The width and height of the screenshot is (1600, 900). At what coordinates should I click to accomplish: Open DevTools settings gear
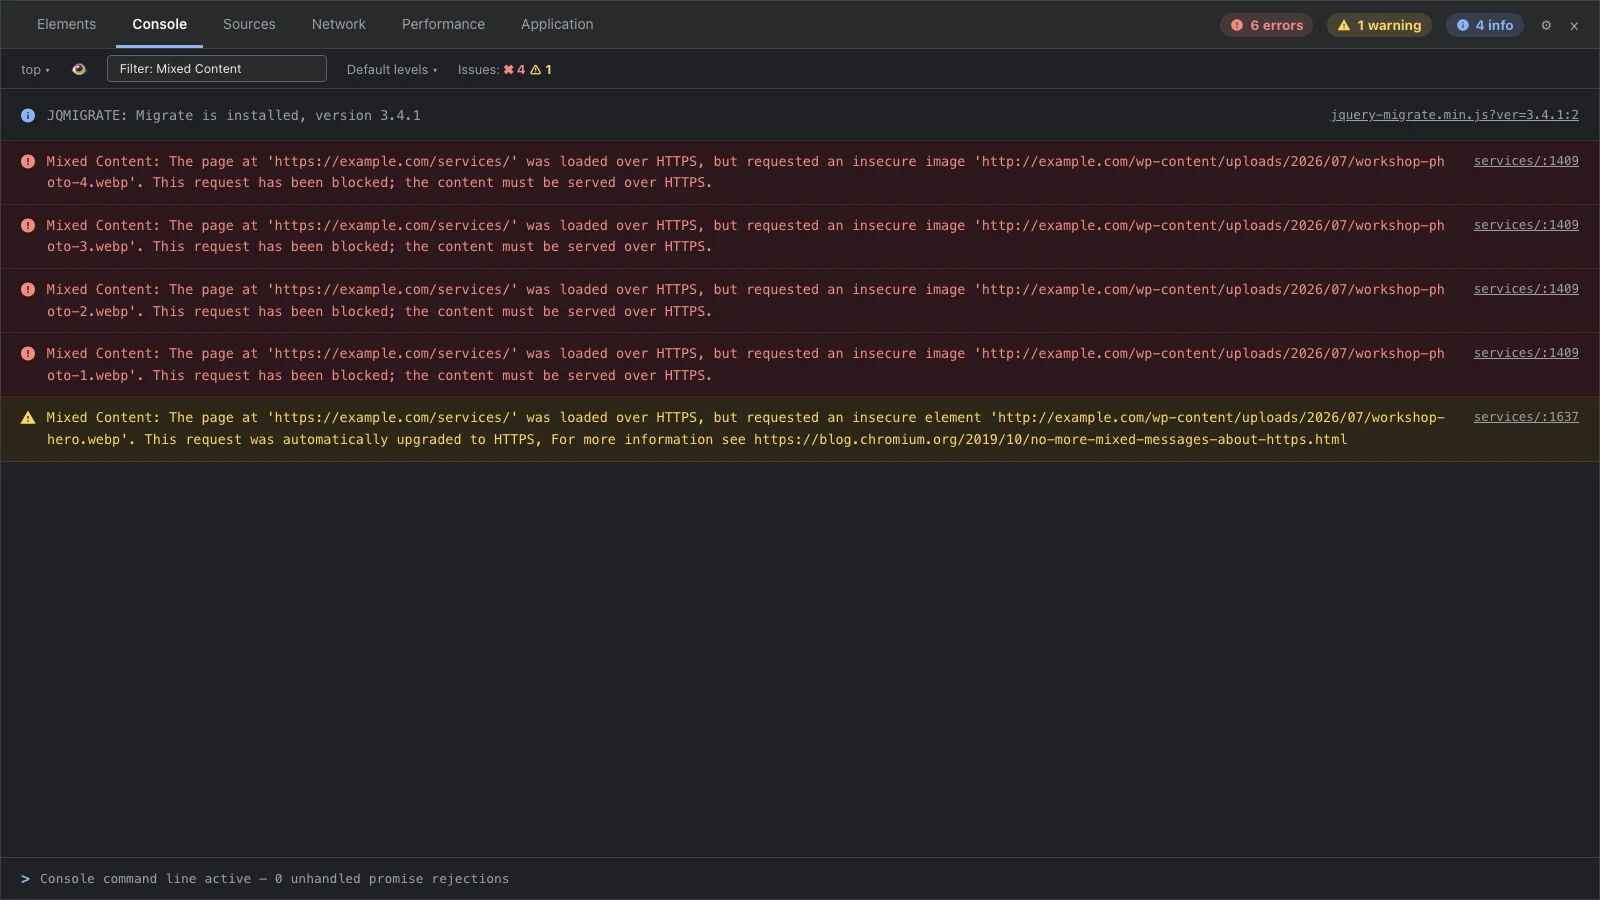click(x=1546, y=25)
